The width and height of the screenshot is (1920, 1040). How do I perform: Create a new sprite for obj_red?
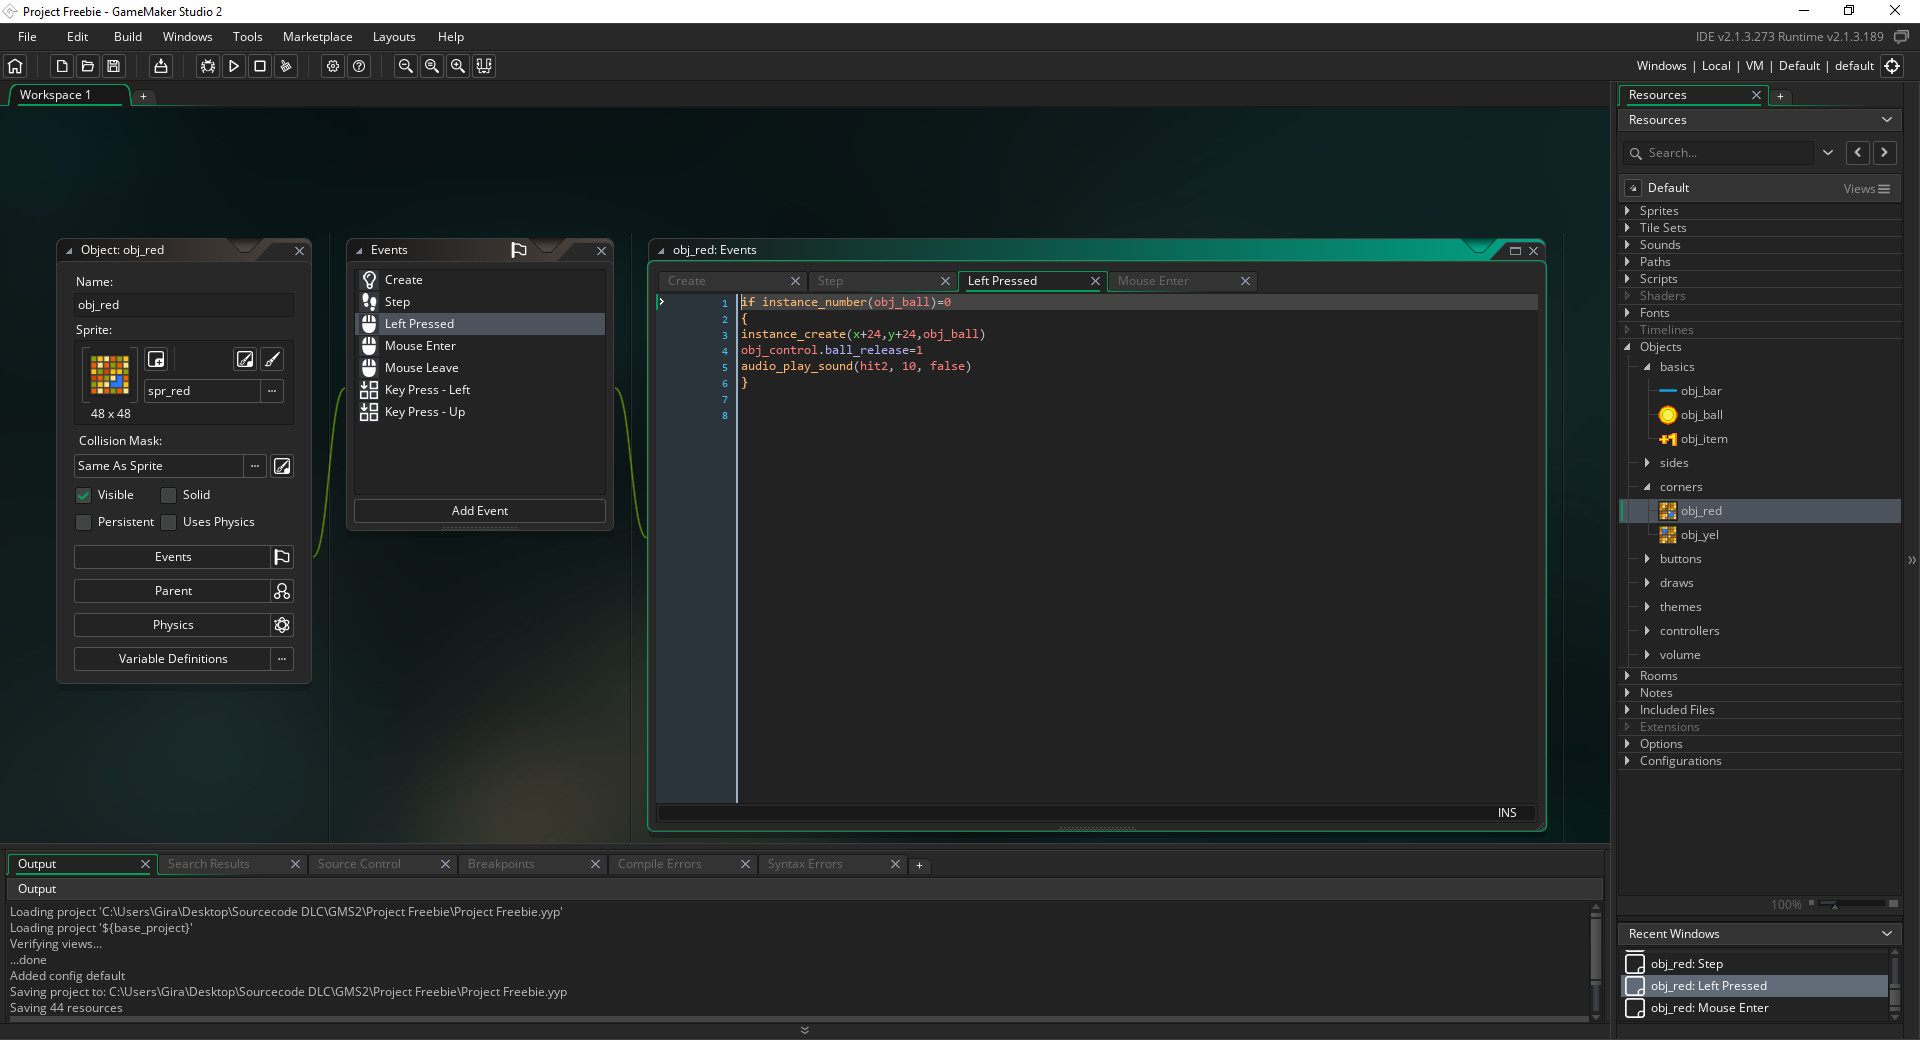[x=156, y=359]
